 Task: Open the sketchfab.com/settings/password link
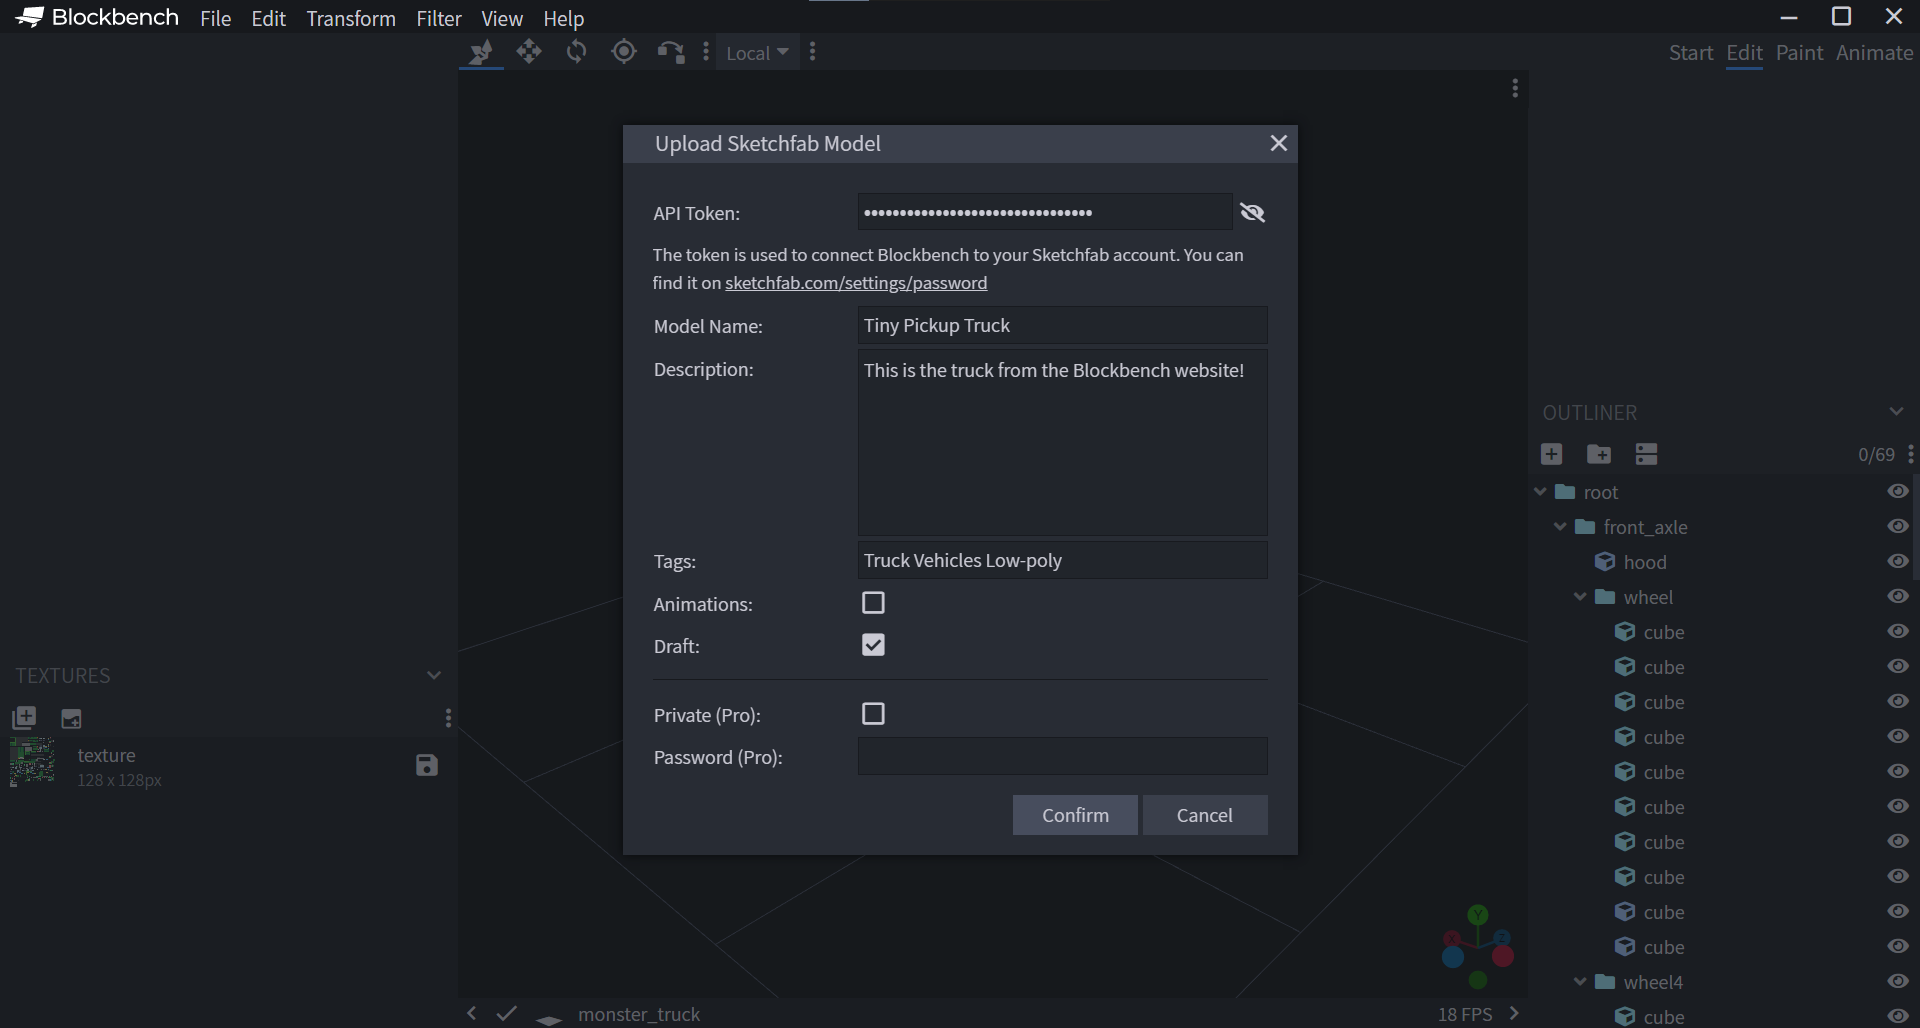856,283
